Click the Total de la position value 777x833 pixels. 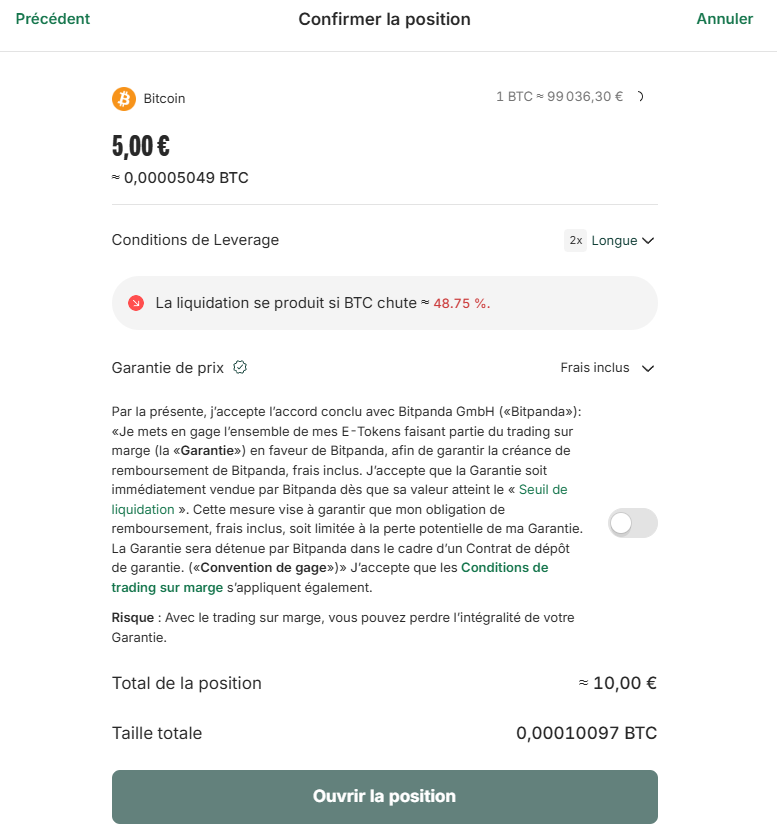(619, 683)
